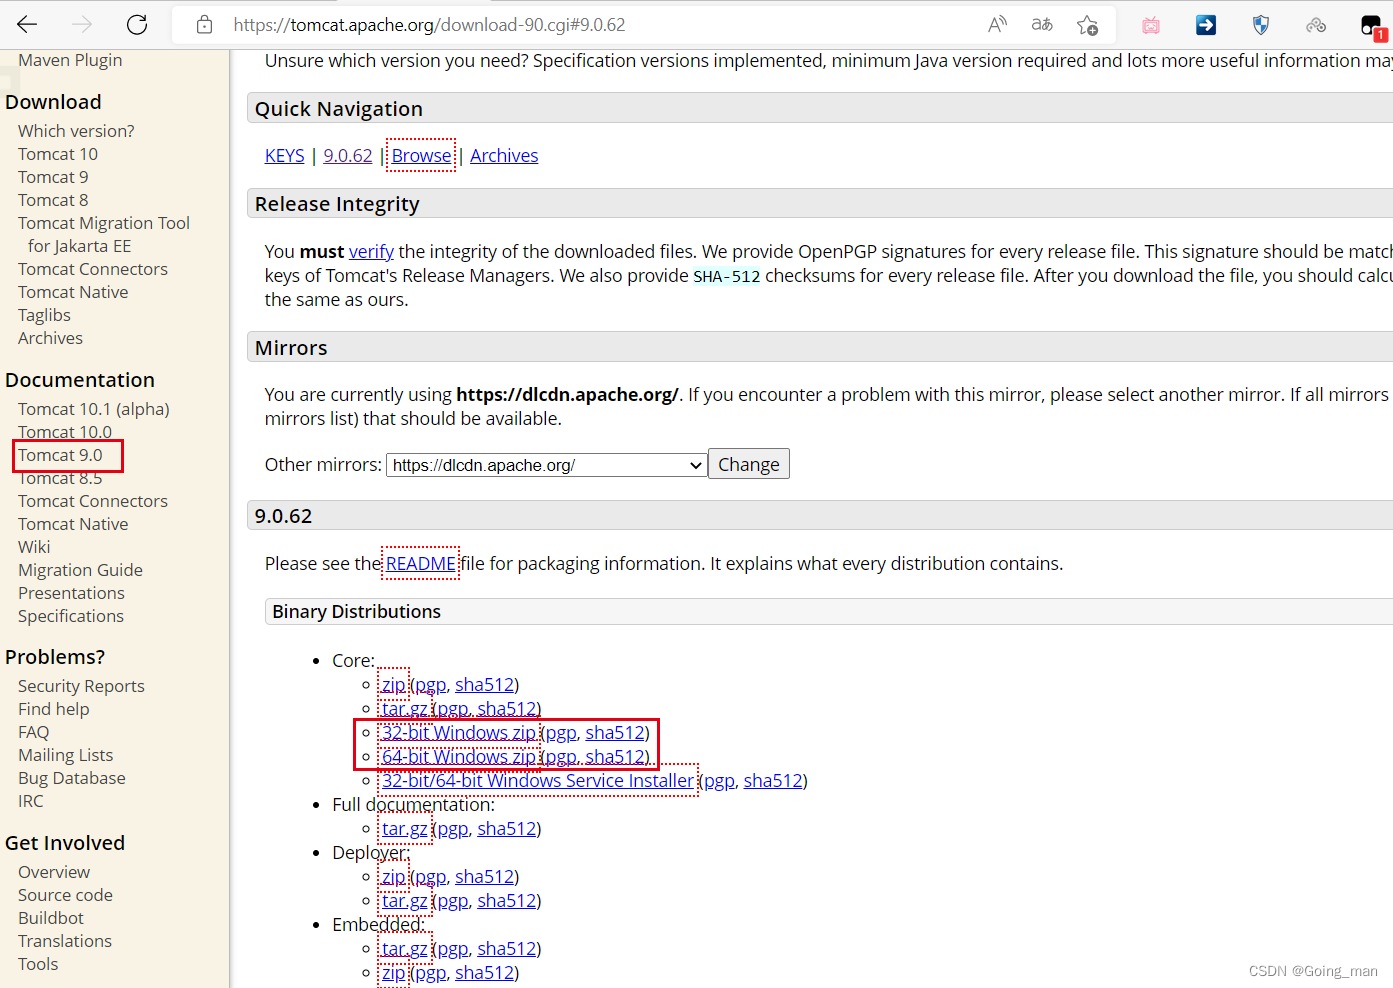Open Tomcat 10 download link
The image size is (1393, 988).
(x=58, y=154)
